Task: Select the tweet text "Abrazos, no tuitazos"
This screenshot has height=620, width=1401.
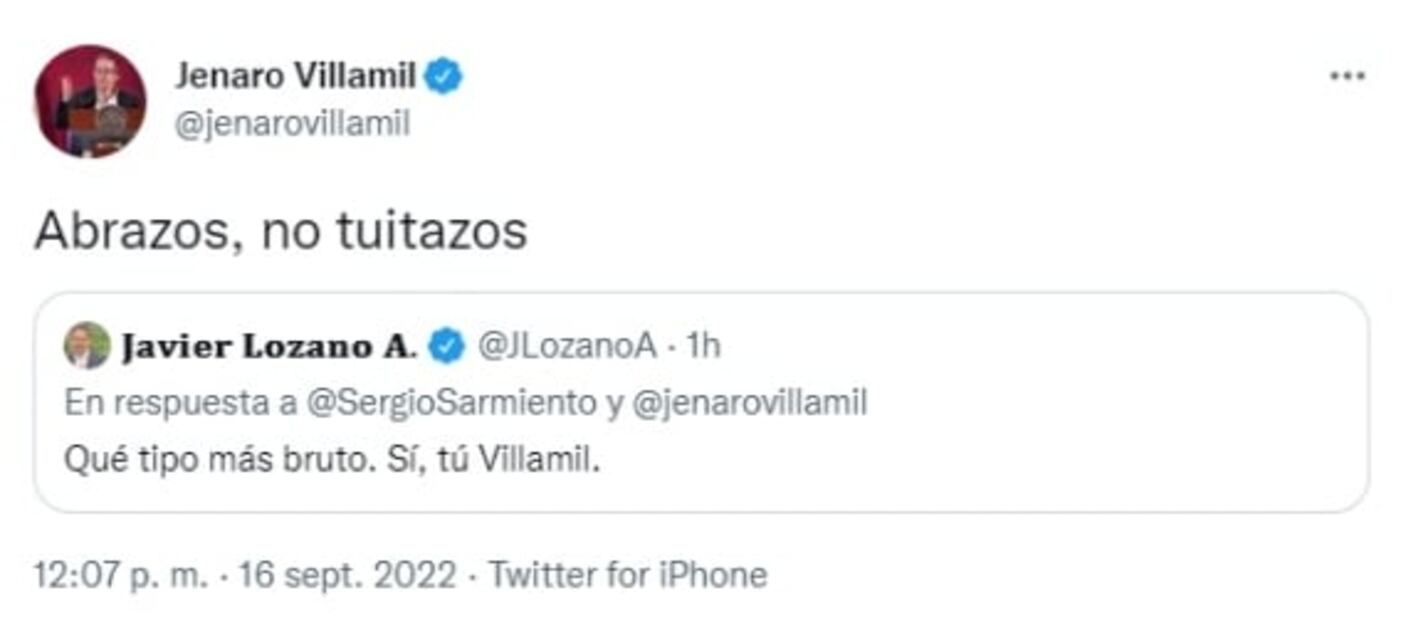Action: pyautogui.click(x=281, y=232)
